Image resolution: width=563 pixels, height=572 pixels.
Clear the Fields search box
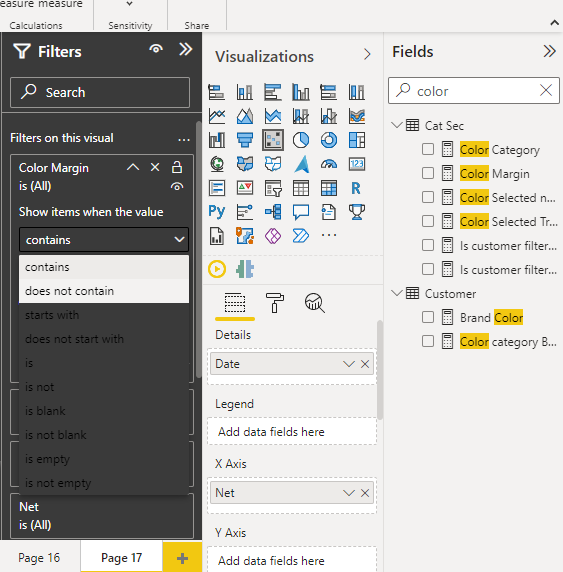[x=546, y=90]
